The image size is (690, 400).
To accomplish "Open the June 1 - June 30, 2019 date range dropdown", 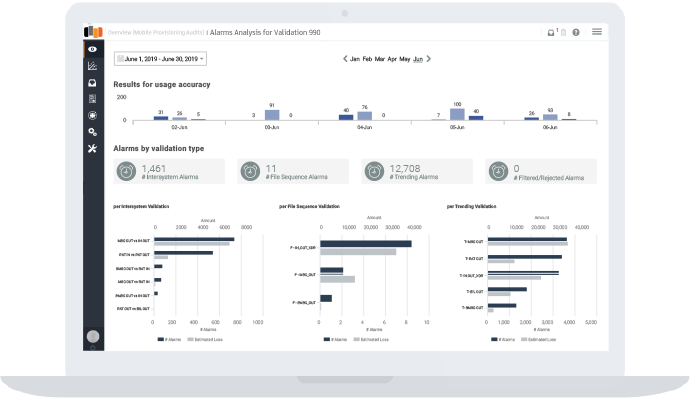I will point(160,59).
